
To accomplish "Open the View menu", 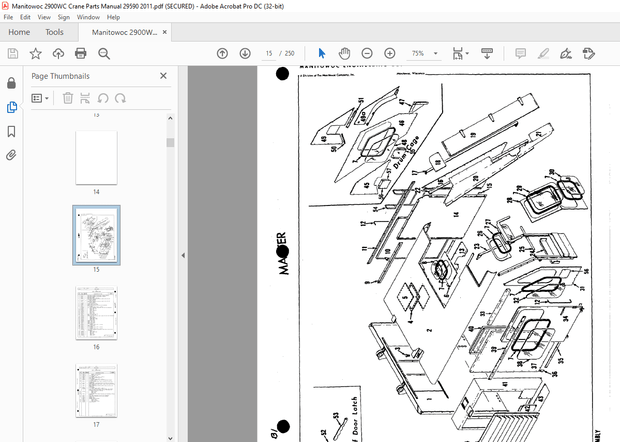I will tap(44, 17).
